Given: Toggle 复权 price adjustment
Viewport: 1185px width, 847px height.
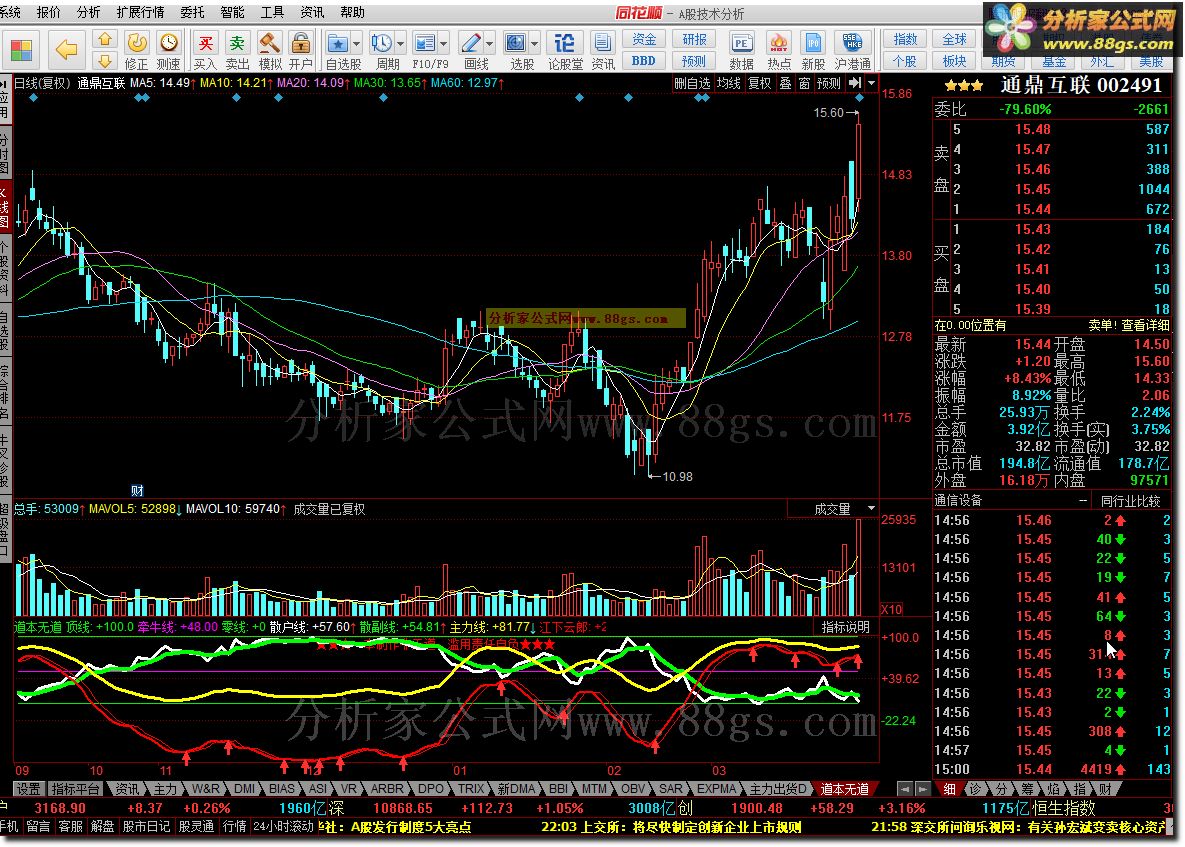Looking at the screenshot, I should point(760,83).
